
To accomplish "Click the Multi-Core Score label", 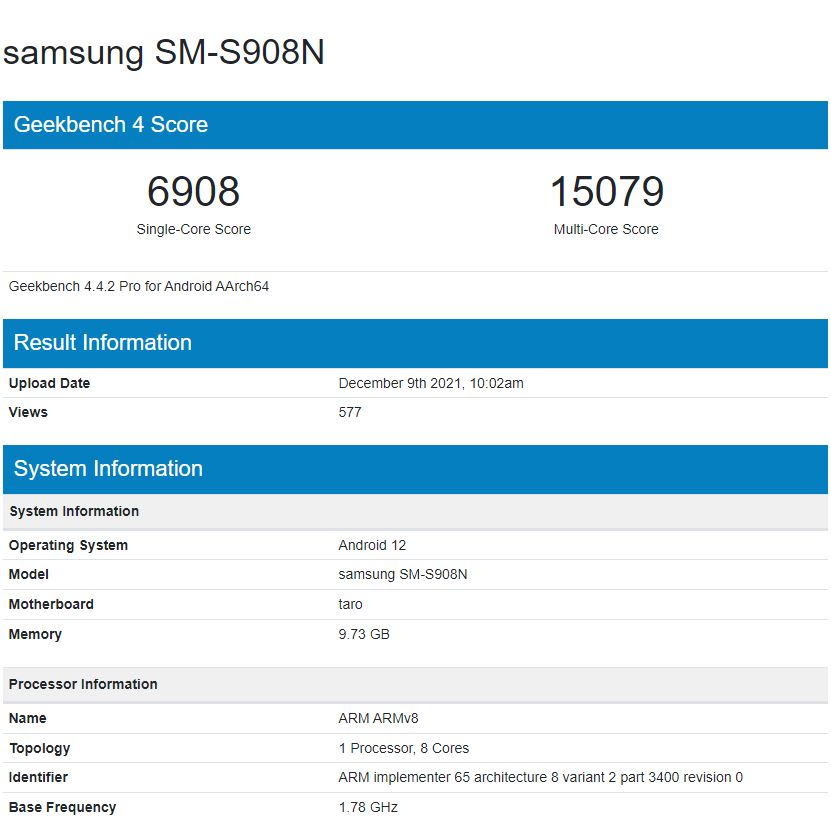I will [x=606, y=229].
